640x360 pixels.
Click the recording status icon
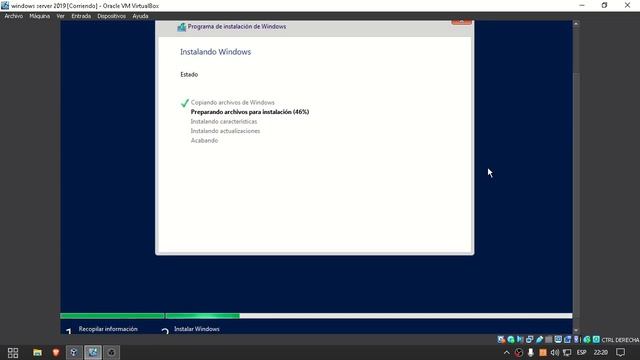[x=567, y=340]
